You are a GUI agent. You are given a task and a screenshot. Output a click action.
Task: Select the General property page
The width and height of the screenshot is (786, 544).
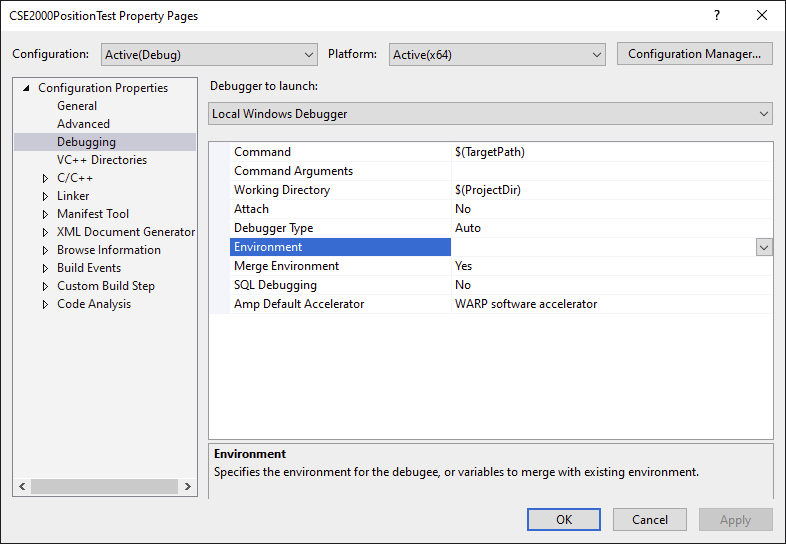(77, 106)
